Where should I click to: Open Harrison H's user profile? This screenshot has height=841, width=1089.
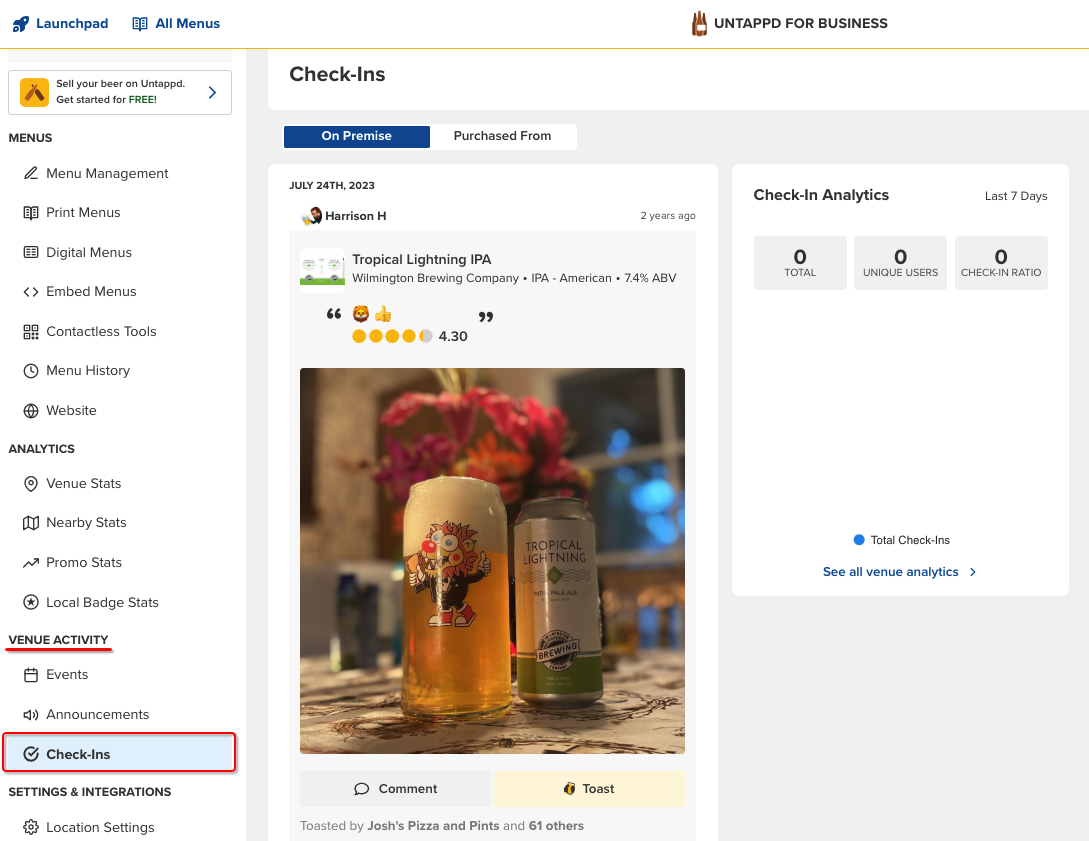click(355, 216)
